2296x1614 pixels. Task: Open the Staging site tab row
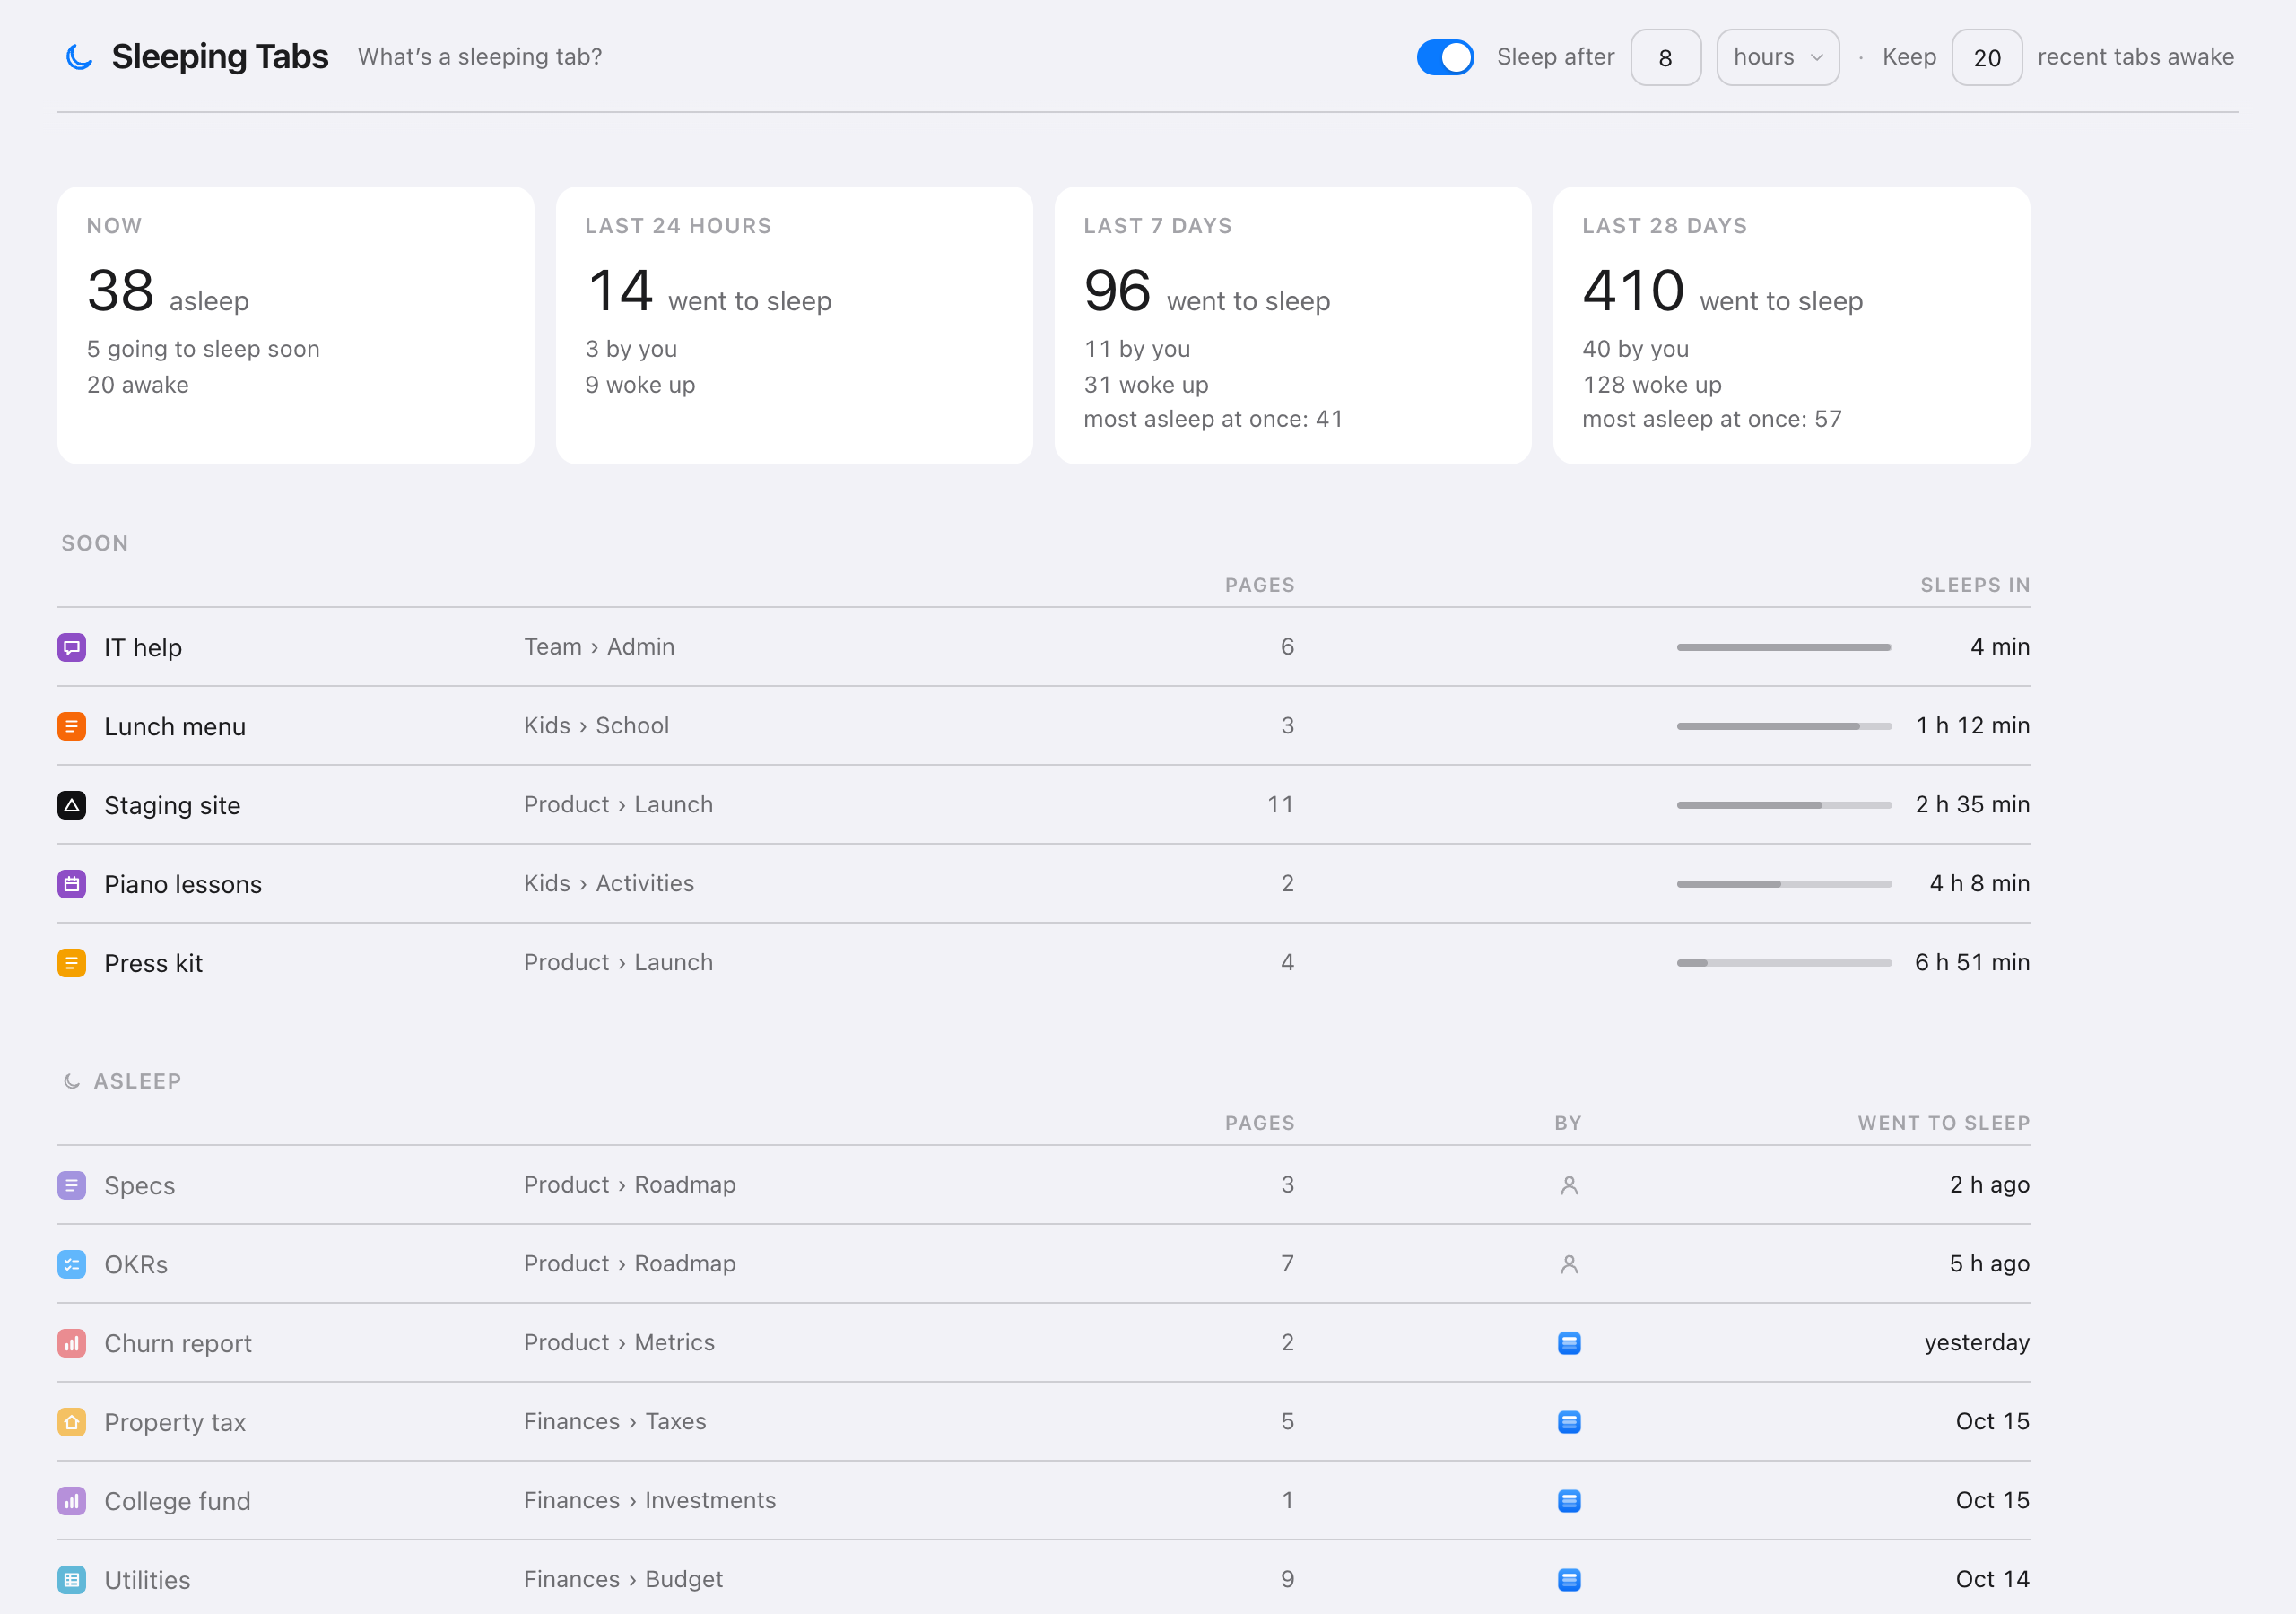[1043, 805]
